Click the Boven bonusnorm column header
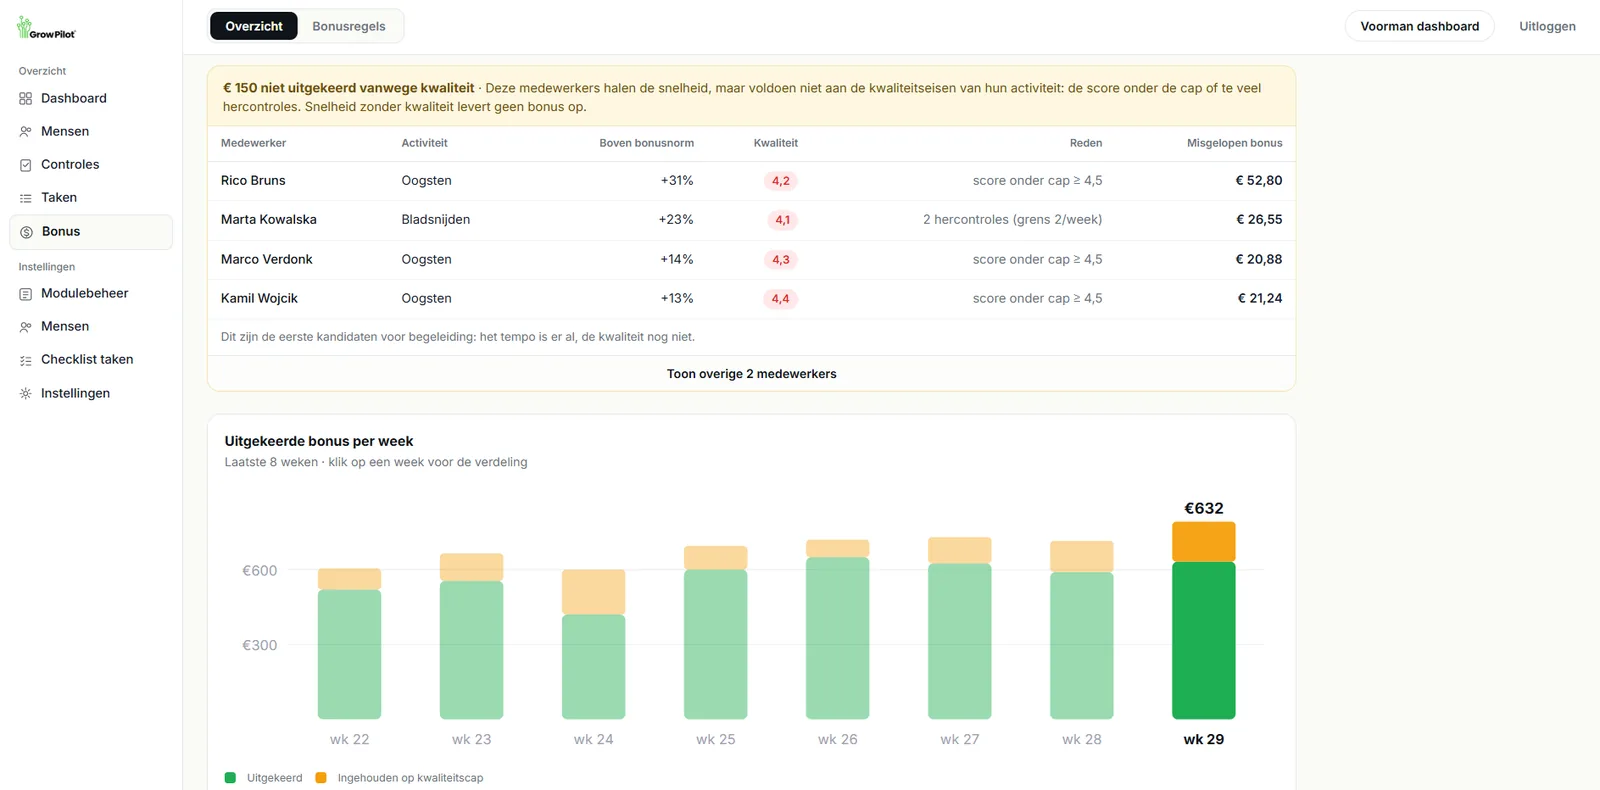 [x=647, y=143]
